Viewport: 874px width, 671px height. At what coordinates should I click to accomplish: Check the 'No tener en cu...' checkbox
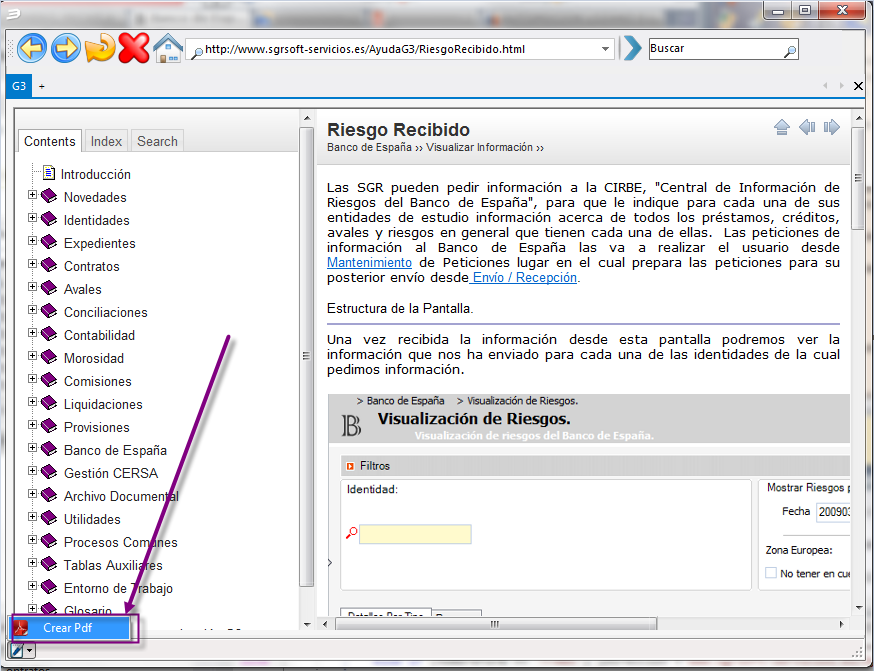(x=771, y=573)
